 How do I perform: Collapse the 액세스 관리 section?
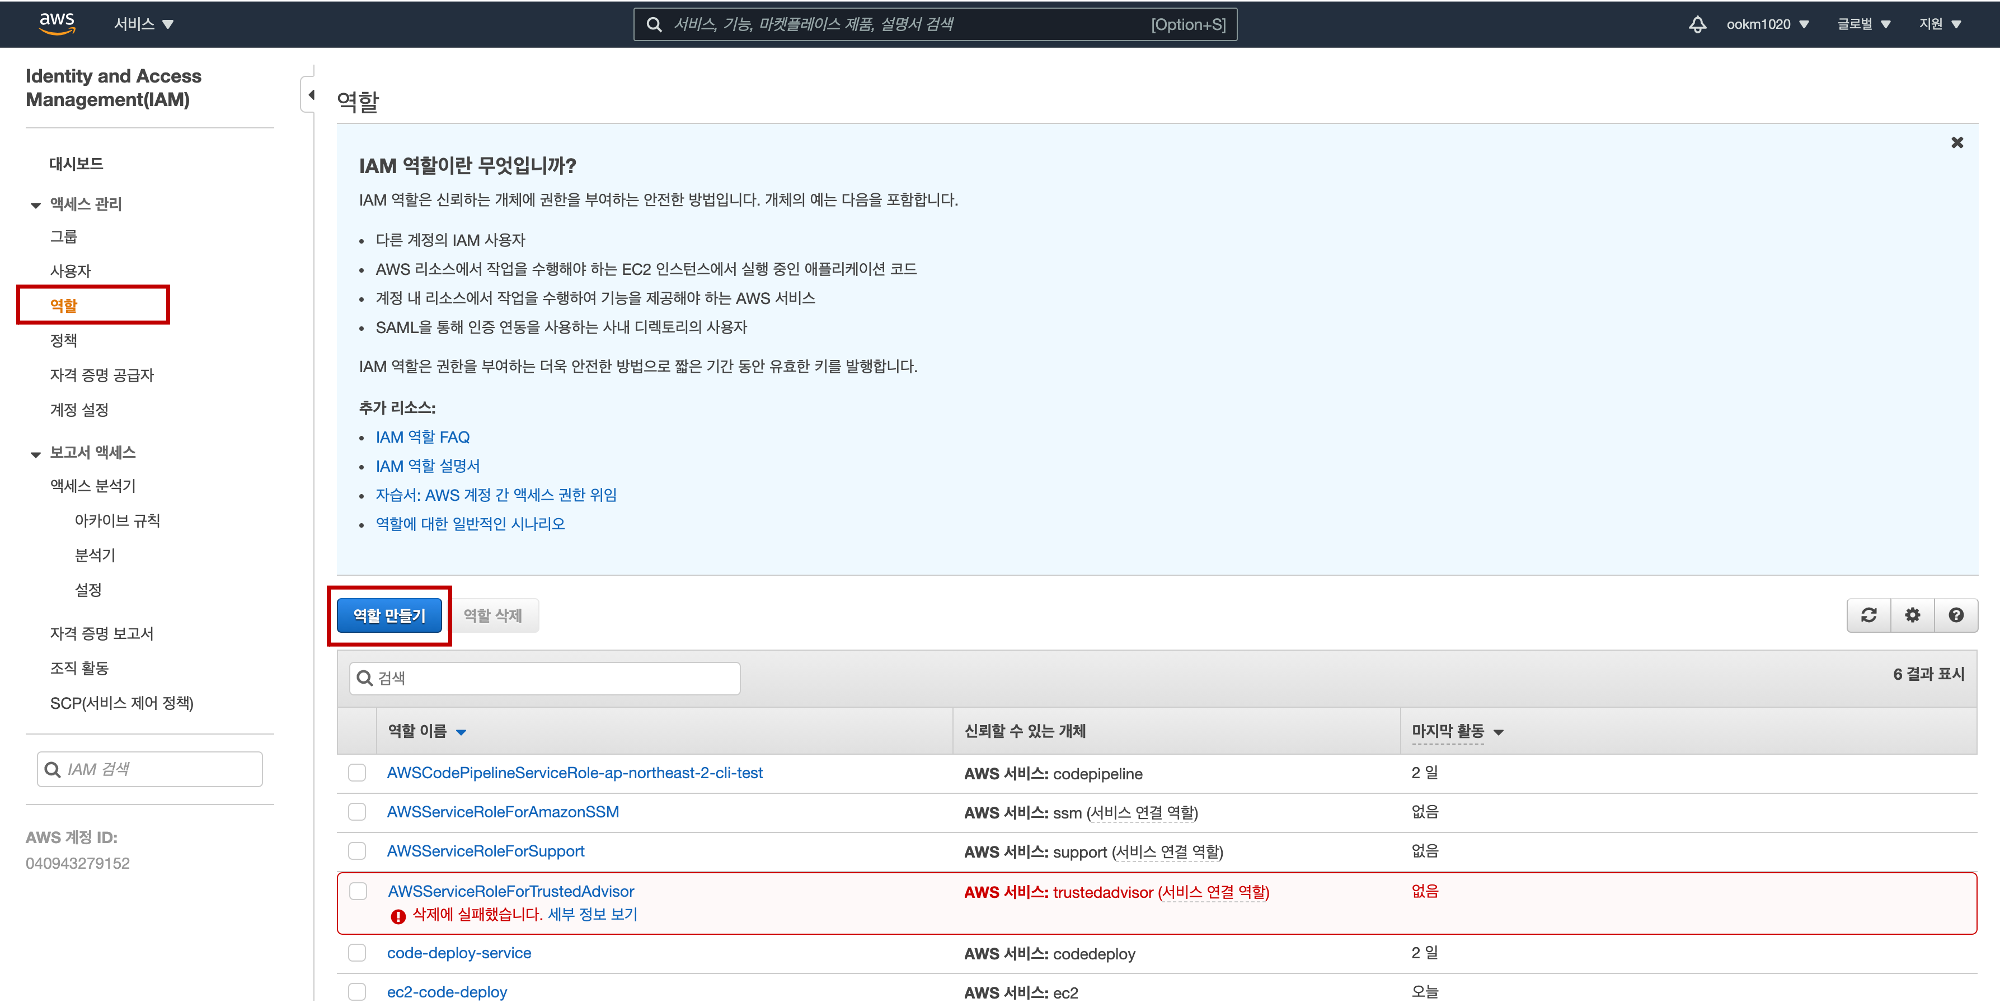[36, 204]
